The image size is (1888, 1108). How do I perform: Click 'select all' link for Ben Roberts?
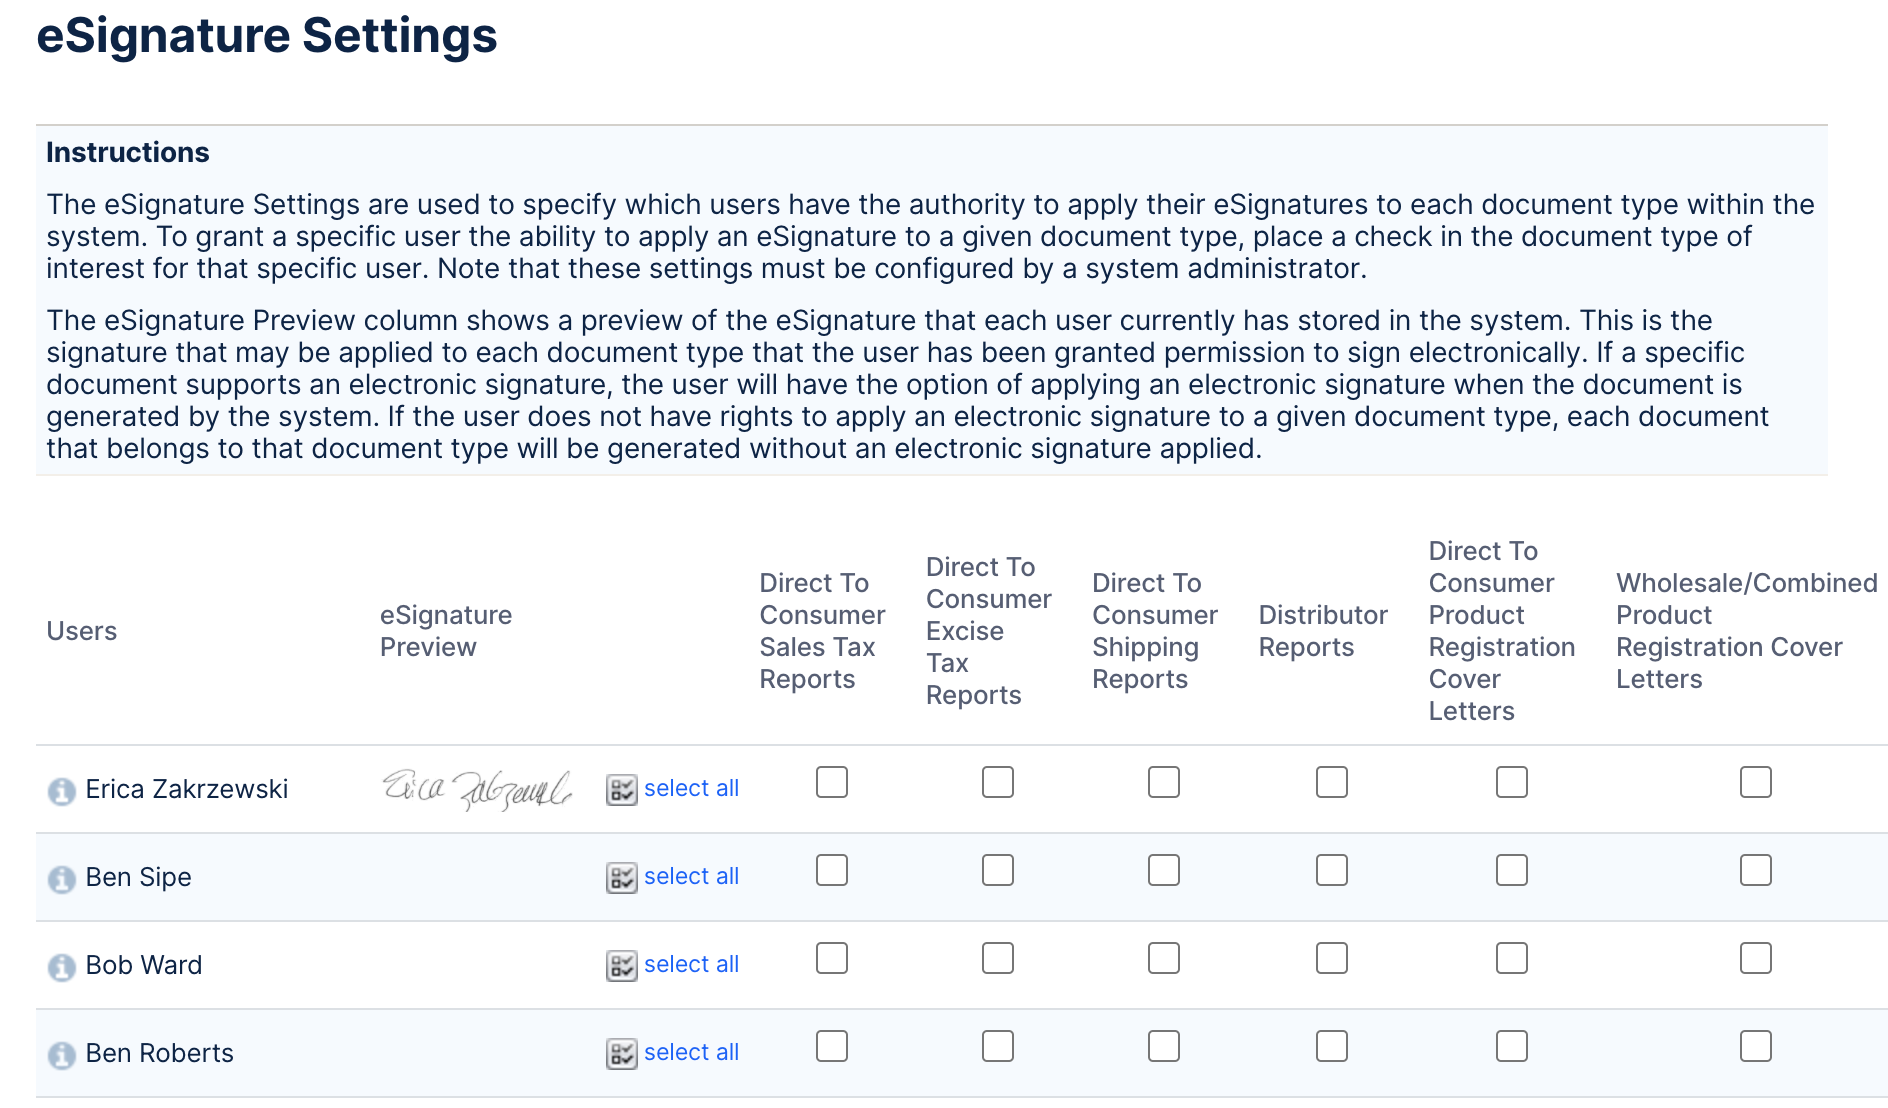[x=691, y=1052]
